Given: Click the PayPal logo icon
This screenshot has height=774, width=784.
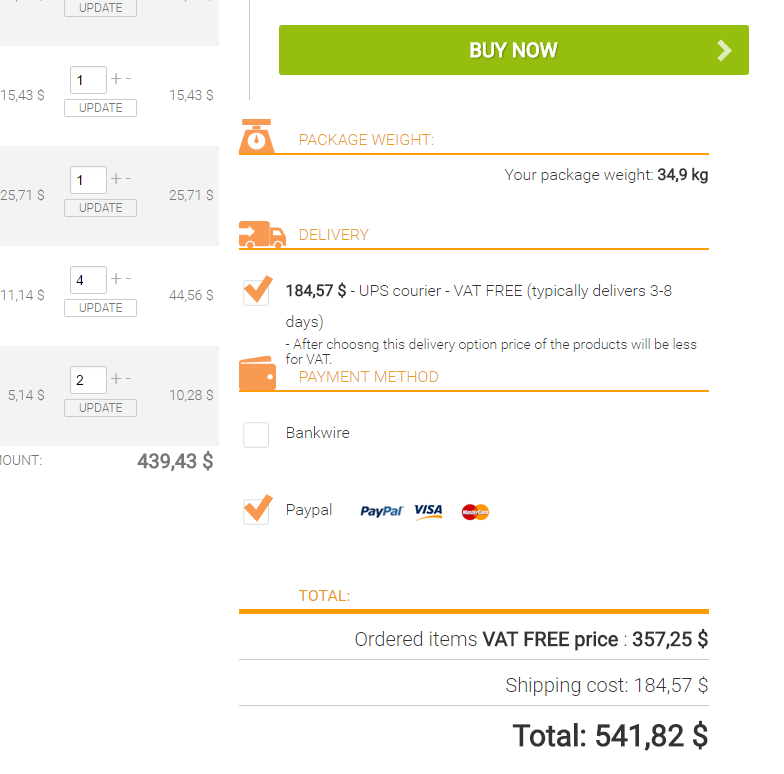Looking at the screenshot, I should pyautogui.click(x=381, y=511).
